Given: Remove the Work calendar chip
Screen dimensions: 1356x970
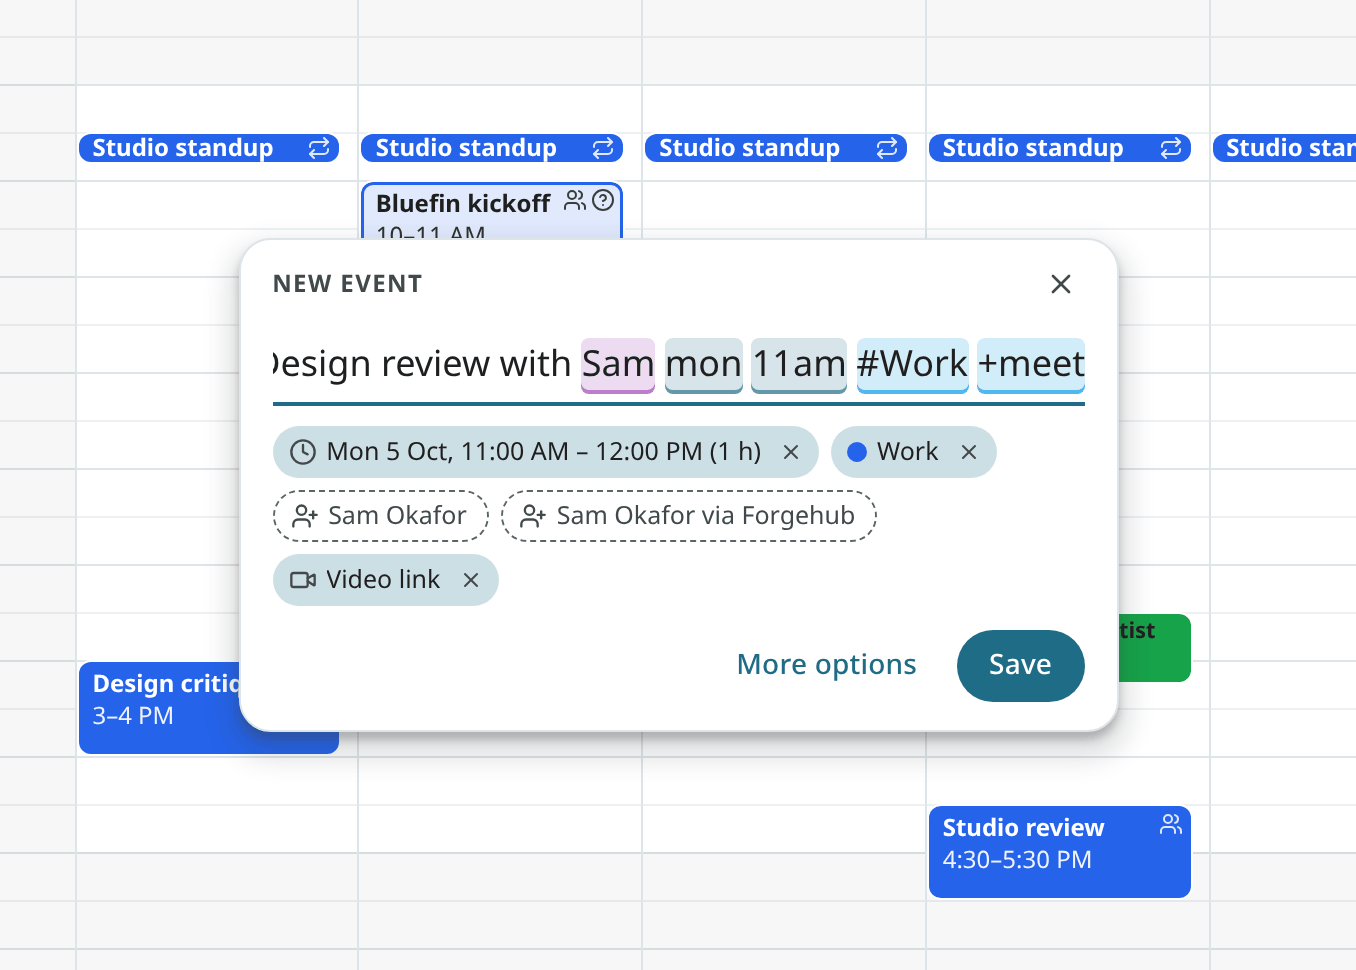Looking at the screenshot, I should pyautogui.click(x=969, y=452).
